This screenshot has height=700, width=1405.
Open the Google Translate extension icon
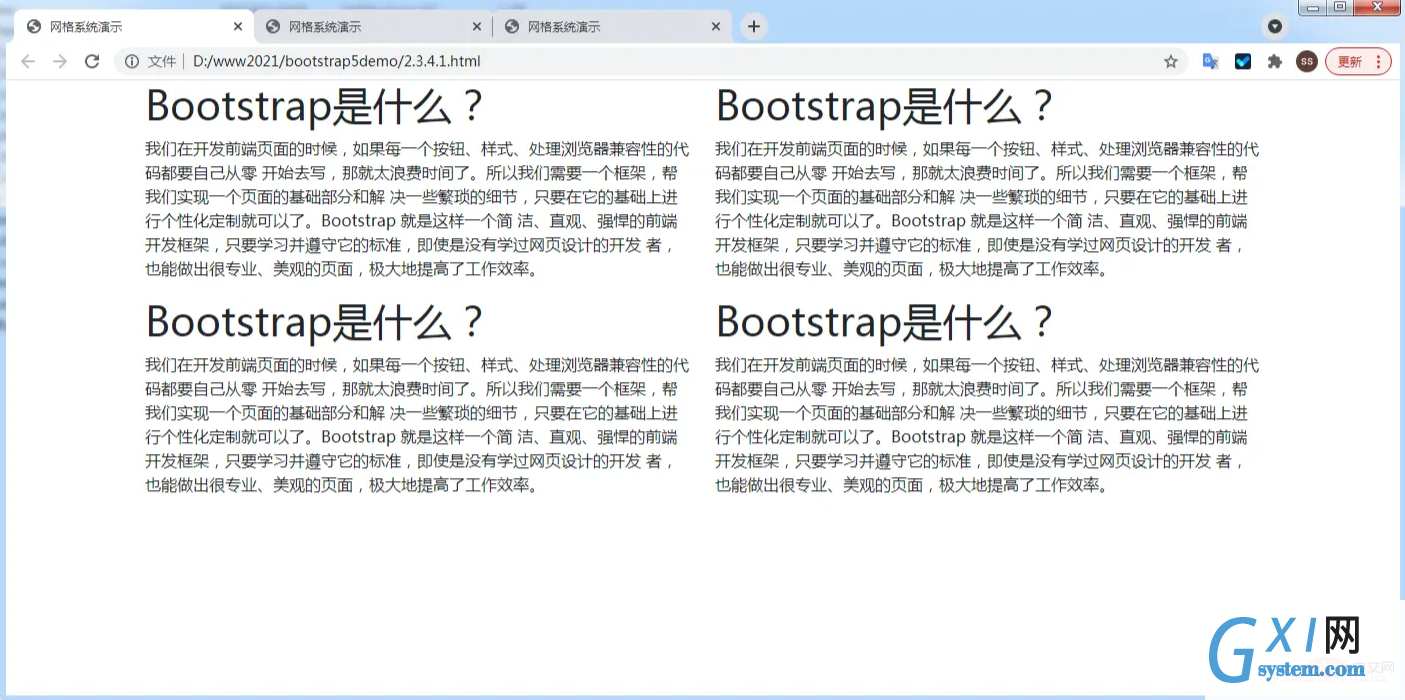1210,62
